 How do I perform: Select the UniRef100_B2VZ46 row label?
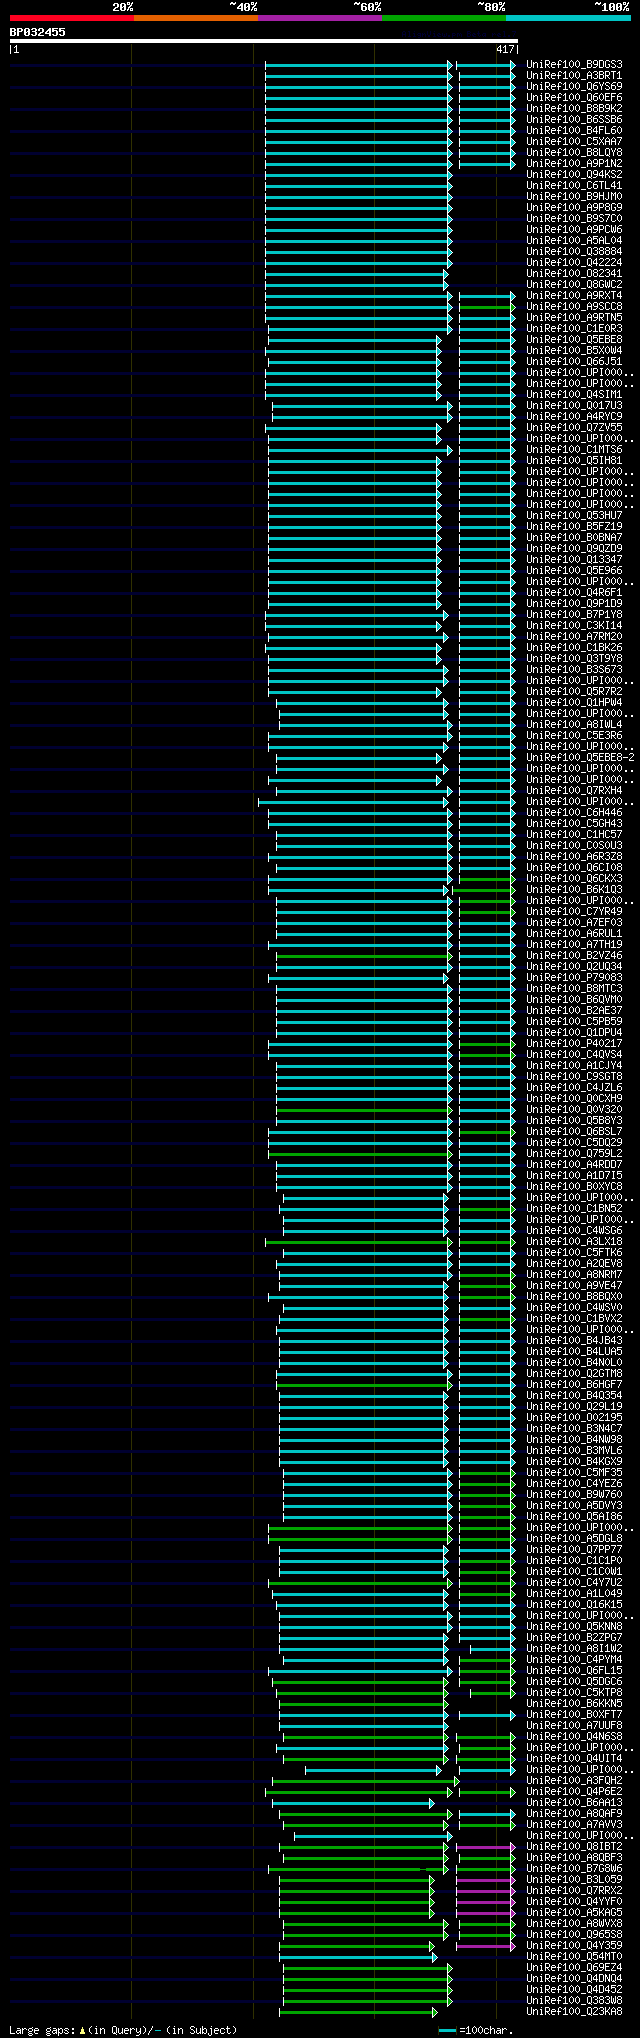click(574, 955)
